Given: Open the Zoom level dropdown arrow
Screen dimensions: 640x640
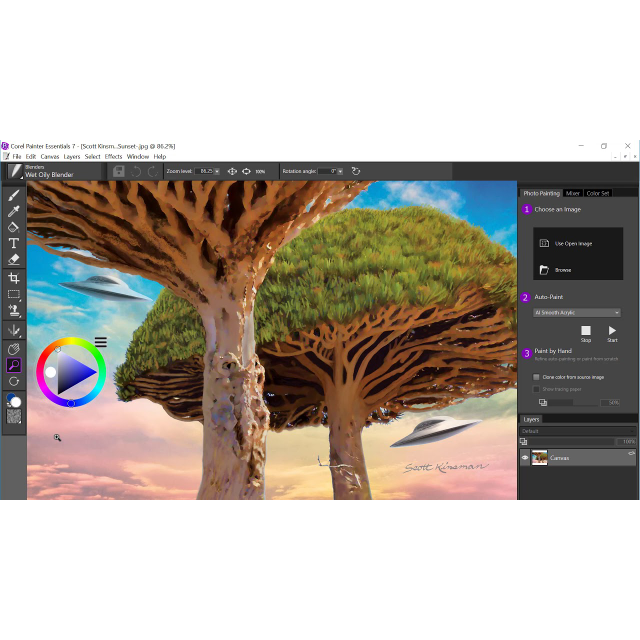Looking at the screenshot, I should click(217, 171).
